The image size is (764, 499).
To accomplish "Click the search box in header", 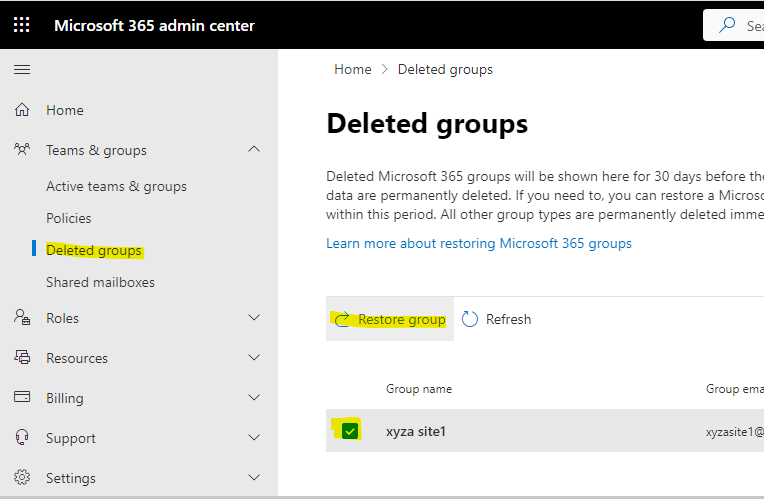I will tap(738, 26).
